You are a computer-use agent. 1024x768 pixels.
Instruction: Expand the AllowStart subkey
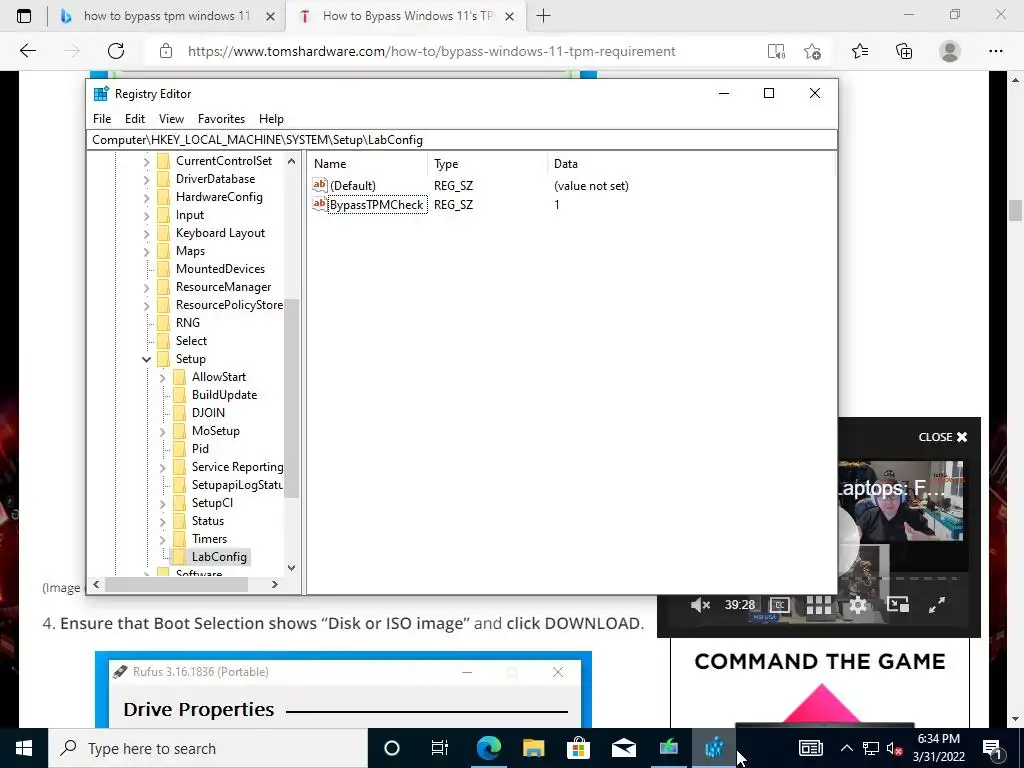[x=163, y=377]
